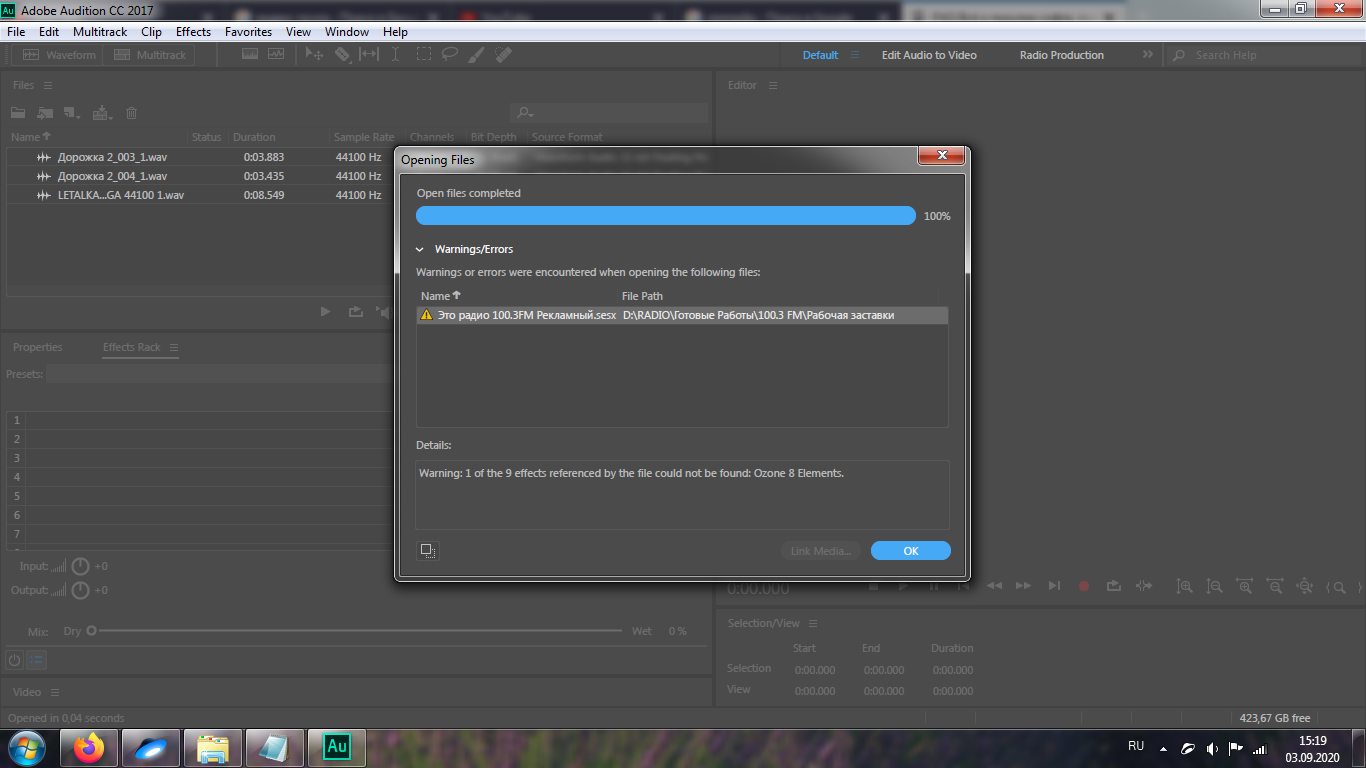Open the Video panel menu
Screen dimensions: 1366x768
click(55, 693)
